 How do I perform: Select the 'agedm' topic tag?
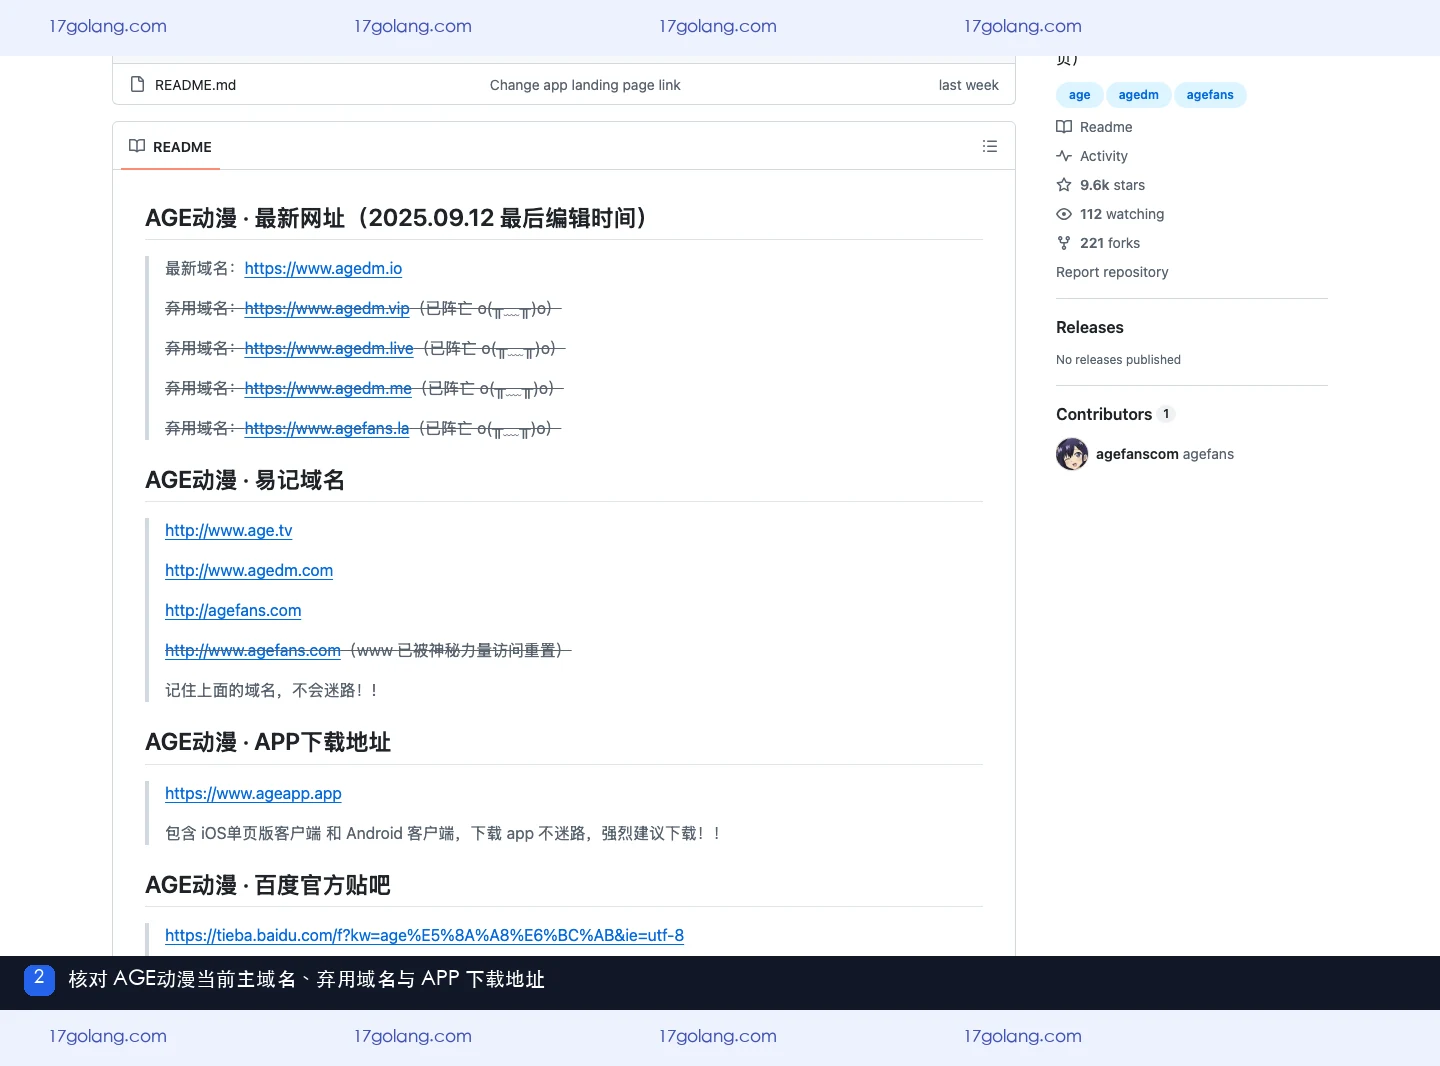(1138, 95)
